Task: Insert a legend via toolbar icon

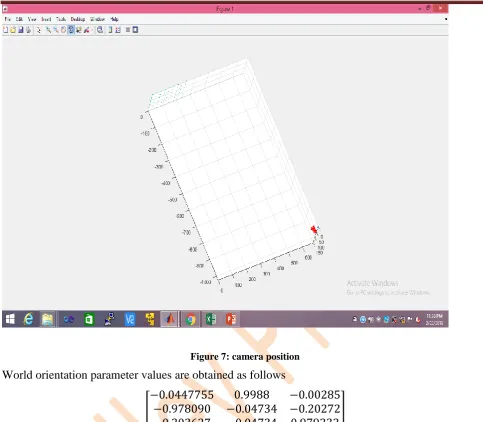Action: [118, 30]
